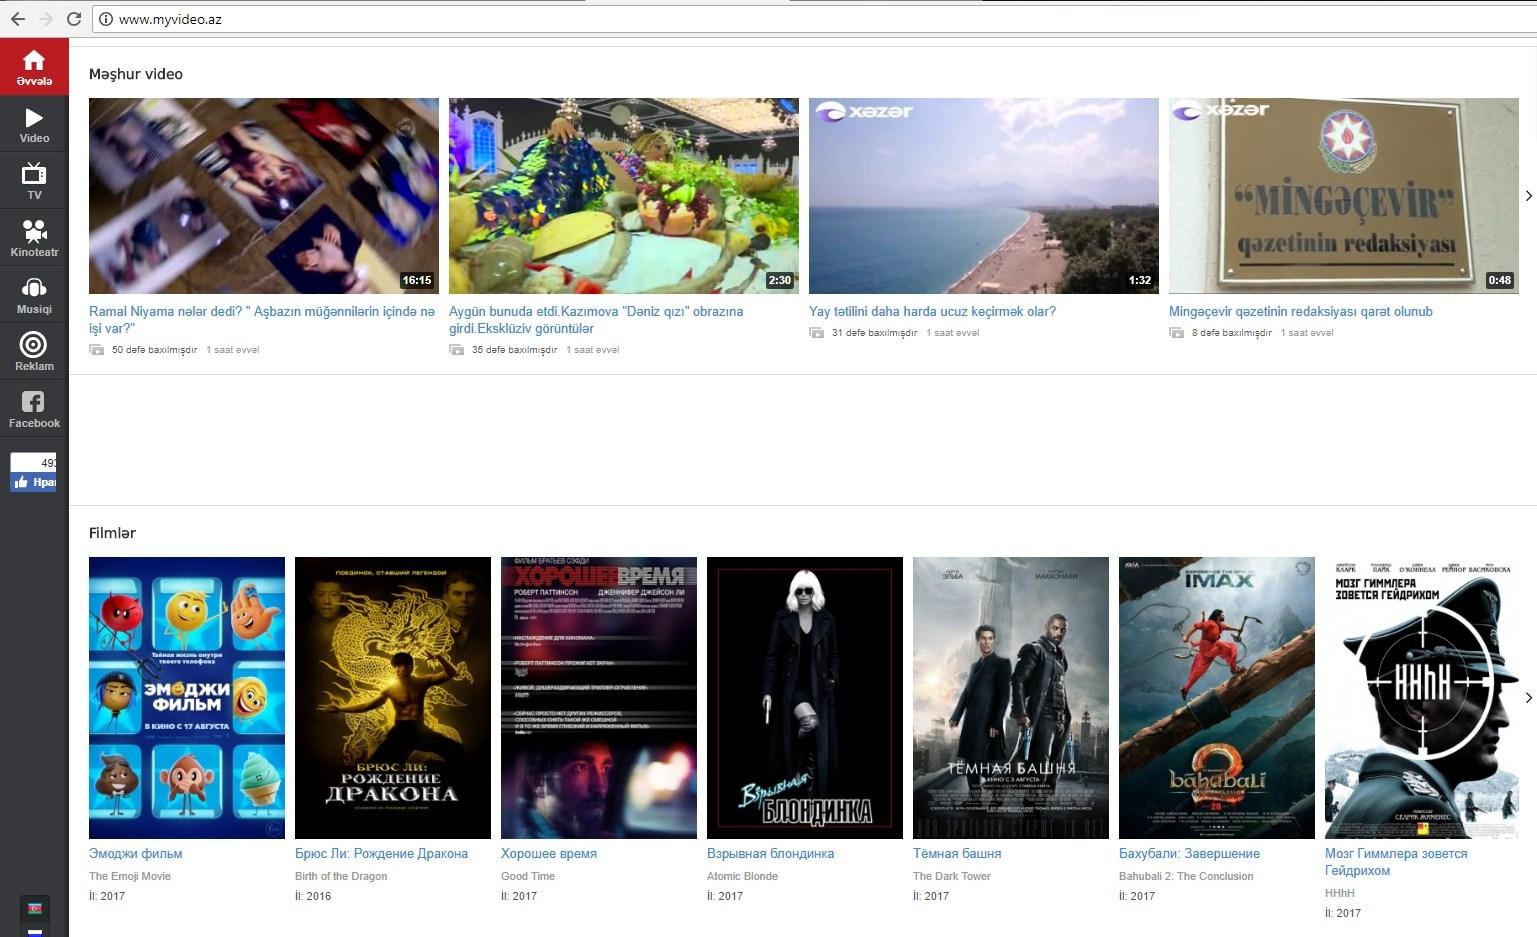The image size is (1537, 937).
Task: Click the '35 dəfə baxılmışdır' view count
Action: [x=514, y=350]
